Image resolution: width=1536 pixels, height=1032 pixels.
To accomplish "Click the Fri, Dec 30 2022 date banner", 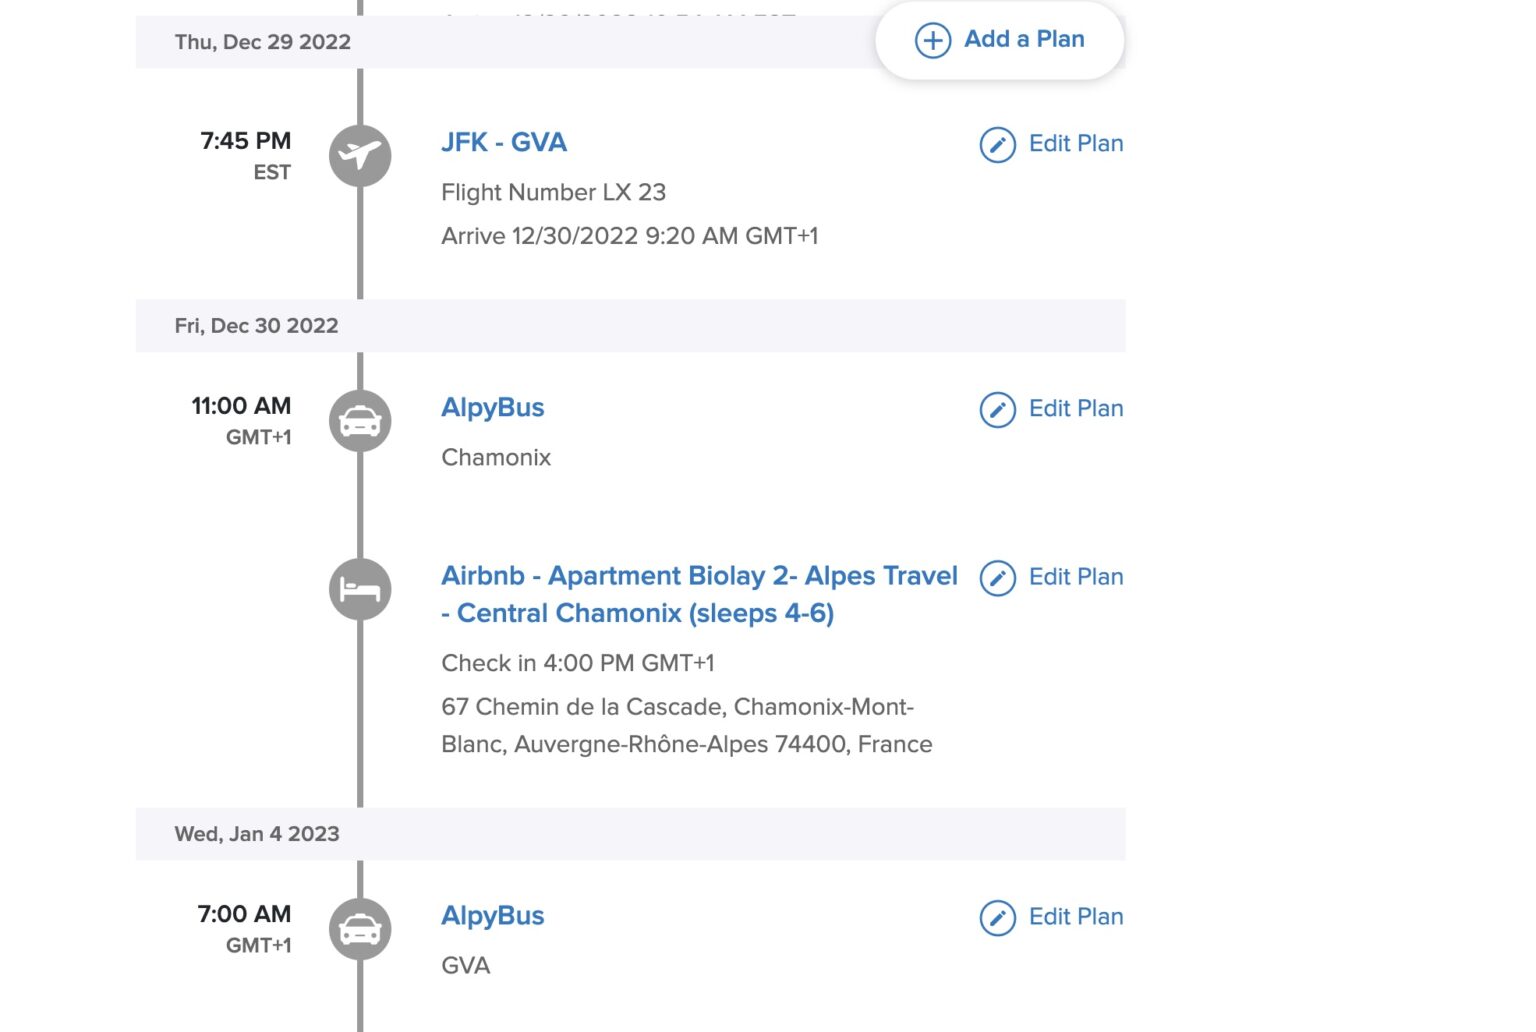I will 256,325.
